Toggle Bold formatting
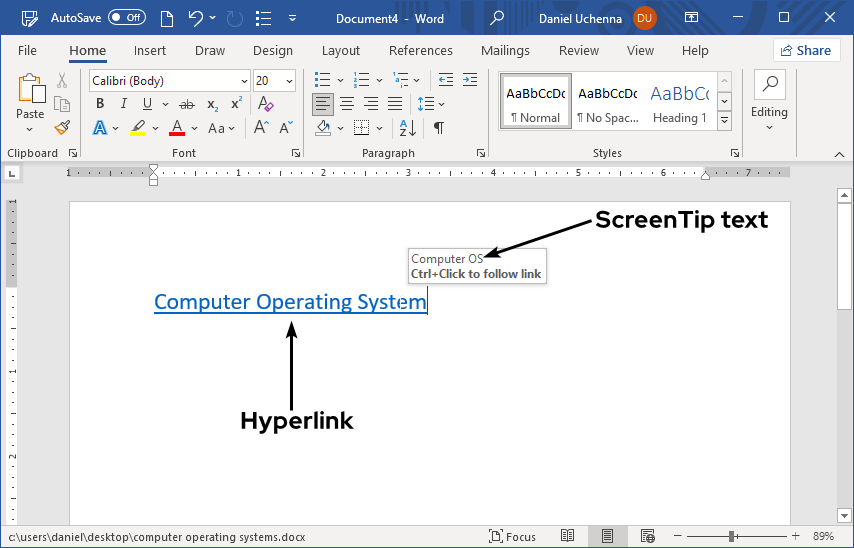This screenshot has width=854, height=548. coord(100,103)
